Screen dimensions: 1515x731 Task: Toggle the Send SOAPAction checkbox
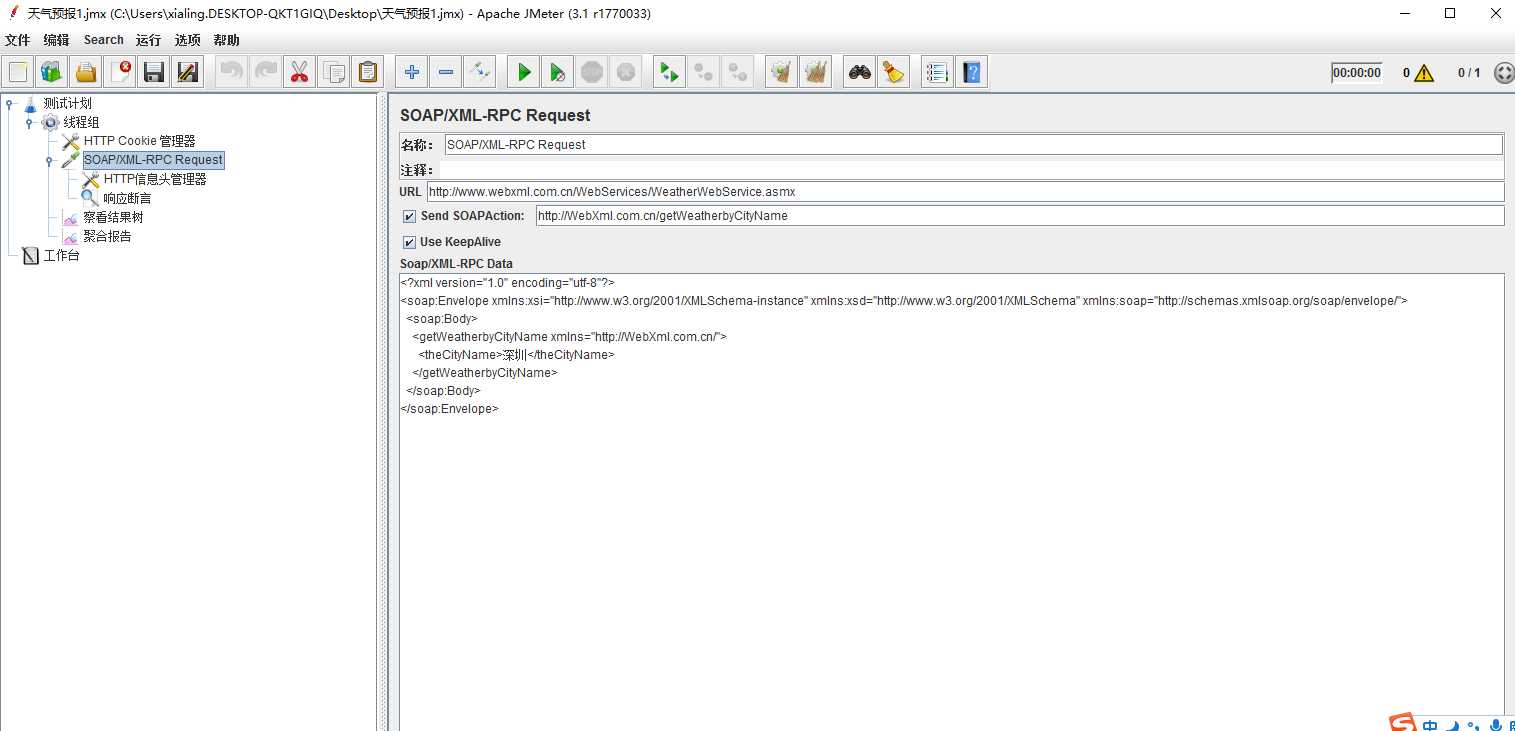(410, 216)
